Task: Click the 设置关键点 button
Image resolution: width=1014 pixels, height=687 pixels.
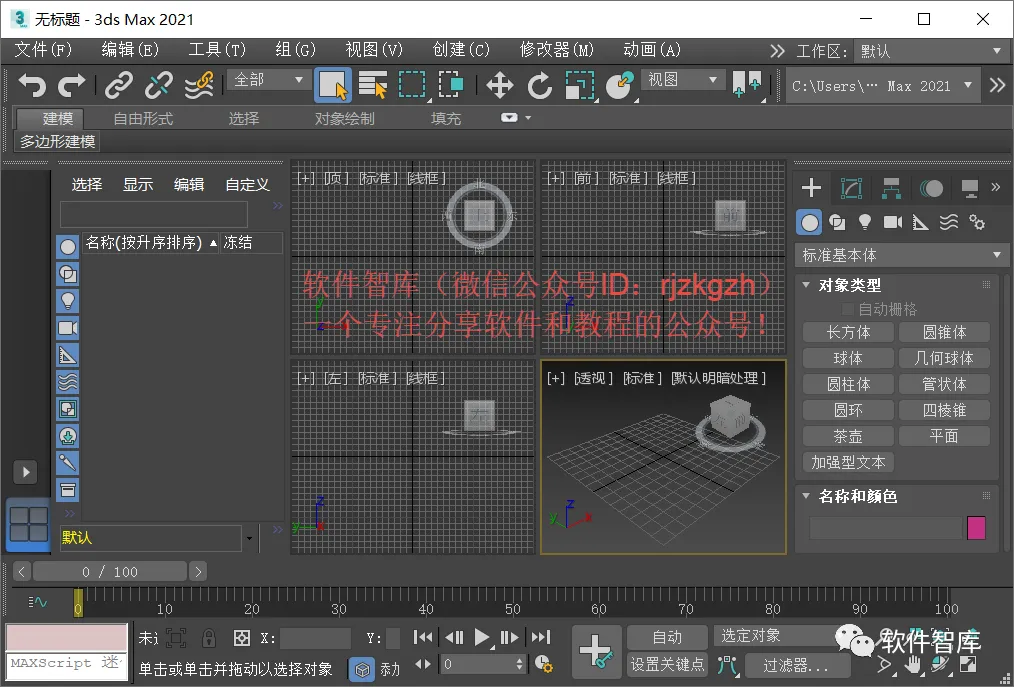Action: (x=667, y=664)
